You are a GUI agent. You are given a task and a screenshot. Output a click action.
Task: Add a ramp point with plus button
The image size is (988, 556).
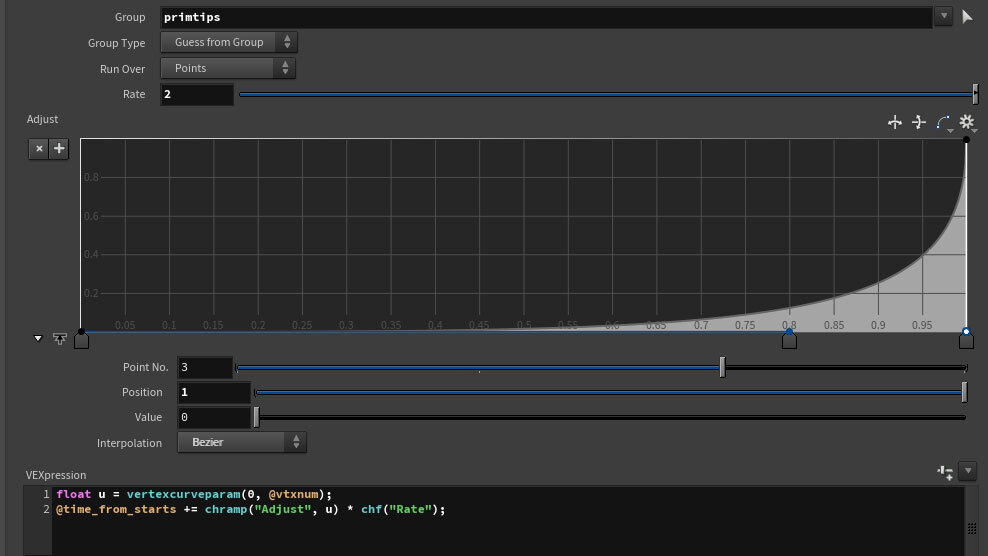coord(59,149)
